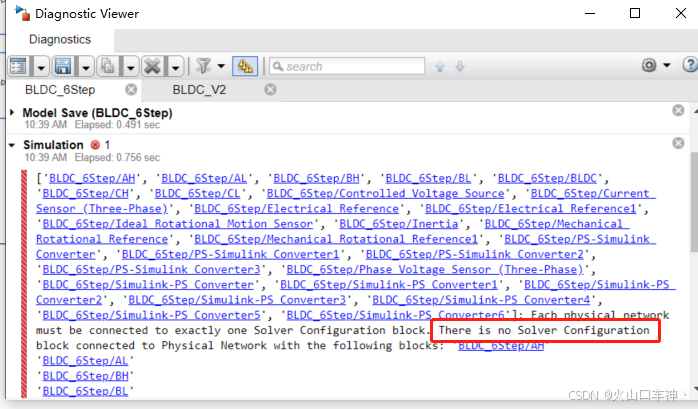The image size is (698, 409).
Task: Open the first BLDC_6Step/BL link
Action: (428, 178)
